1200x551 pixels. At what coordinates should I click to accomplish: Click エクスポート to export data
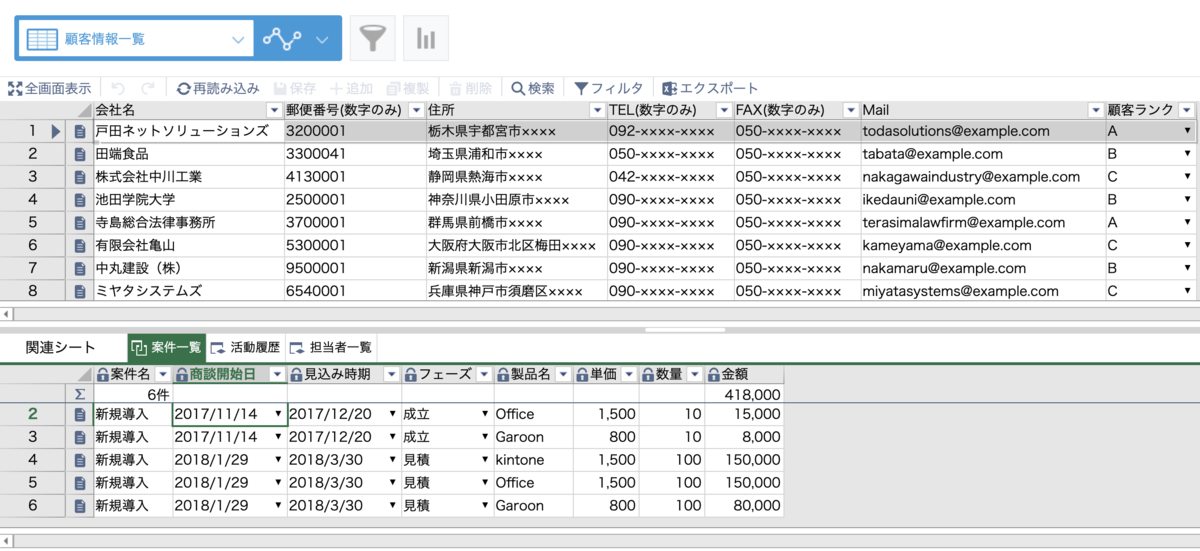click(711, 88)
